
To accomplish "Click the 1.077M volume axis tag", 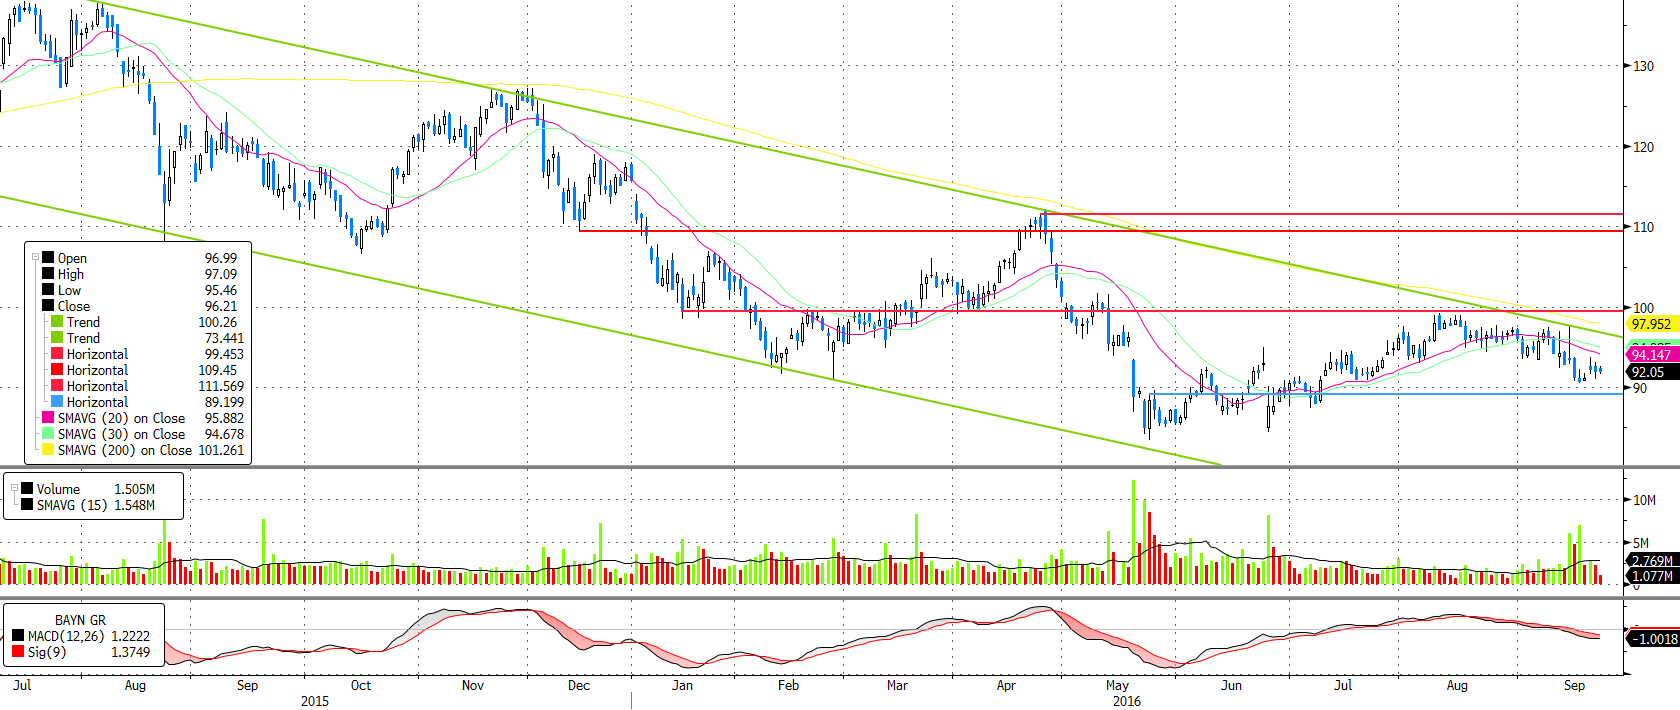I will coord(1652,575).
